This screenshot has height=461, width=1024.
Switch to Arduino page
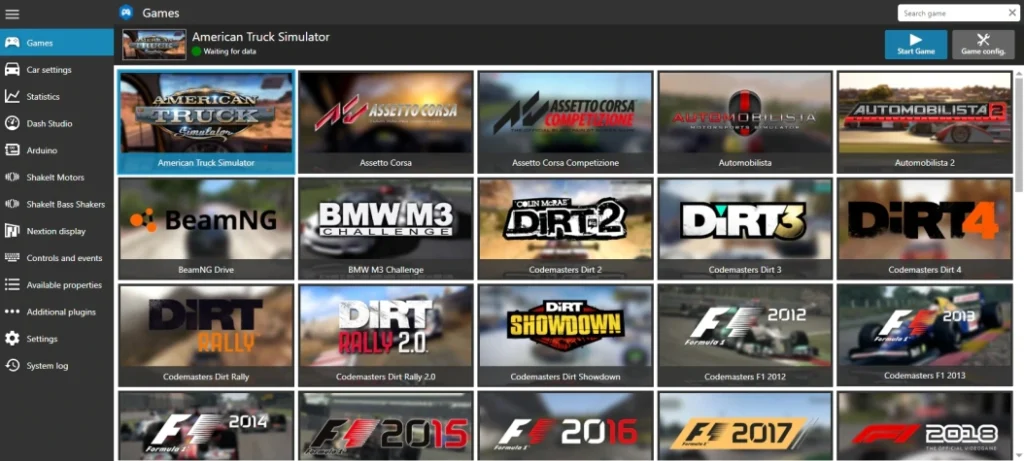pyautogui.click(x=42, y=150)
